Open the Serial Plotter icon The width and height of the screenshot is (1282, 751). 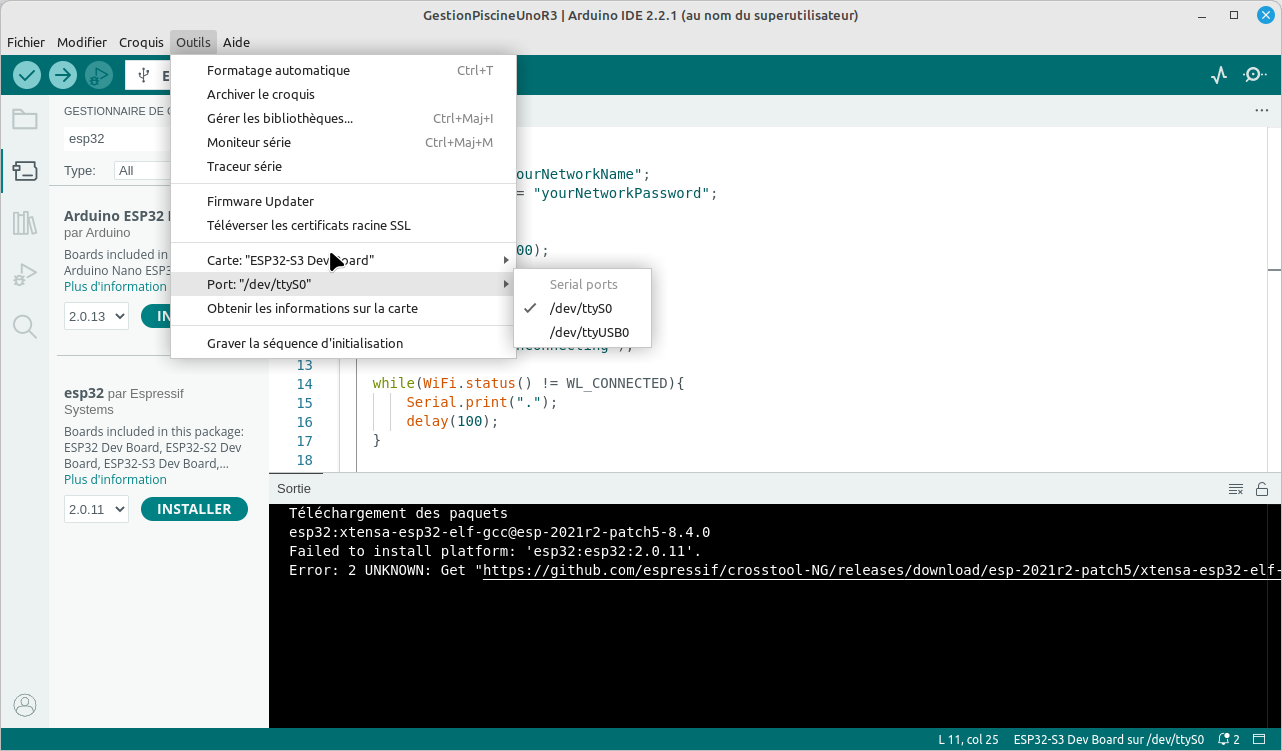coord(1218,75)
